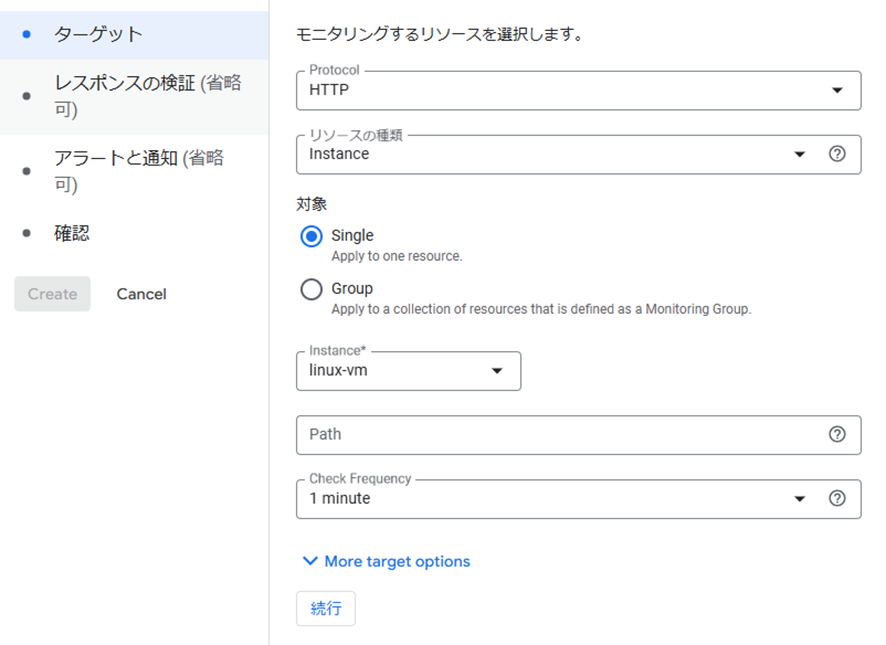Image resolution: width=886 pixels, height=645 pixels.
Task: Select the Single radio button
Action: [311, 236]
